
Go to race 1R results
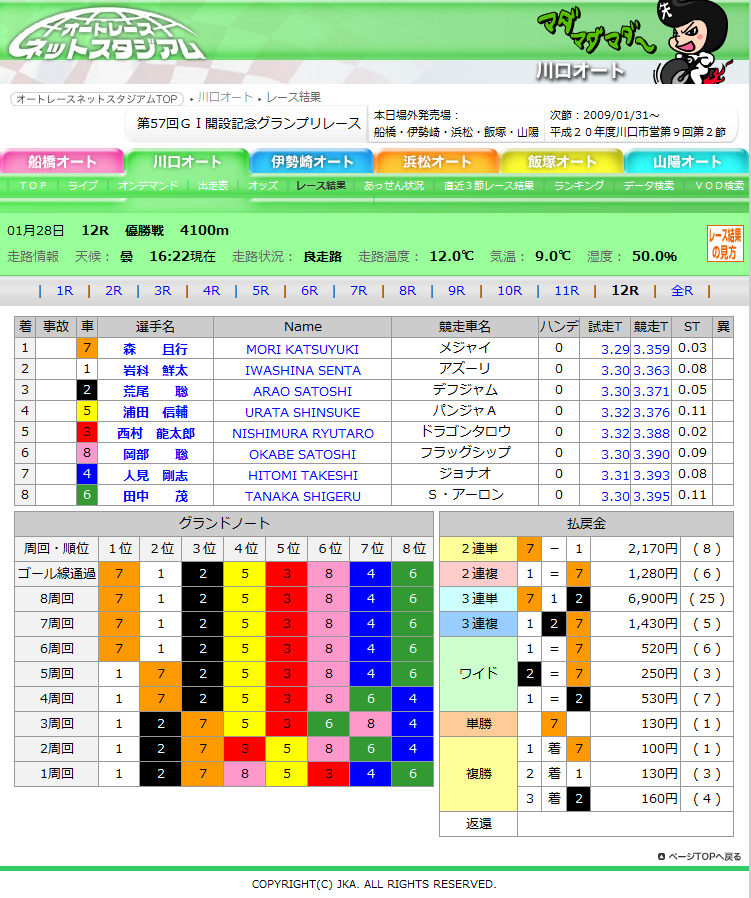65,290
